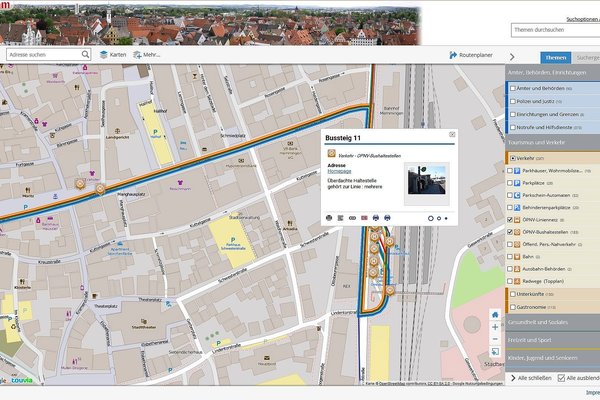Expand the Freizeit und Sport section
This screenshot has width=600, height=400.
(x=553, y=340)
